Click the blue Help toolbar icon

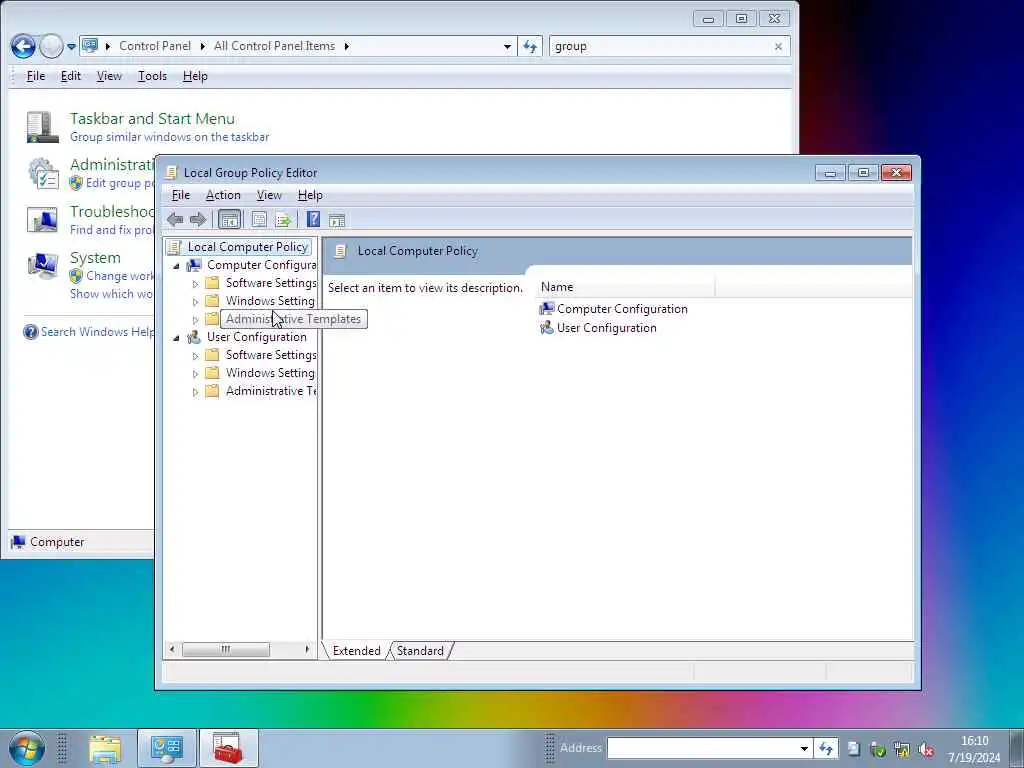(313, 219)
